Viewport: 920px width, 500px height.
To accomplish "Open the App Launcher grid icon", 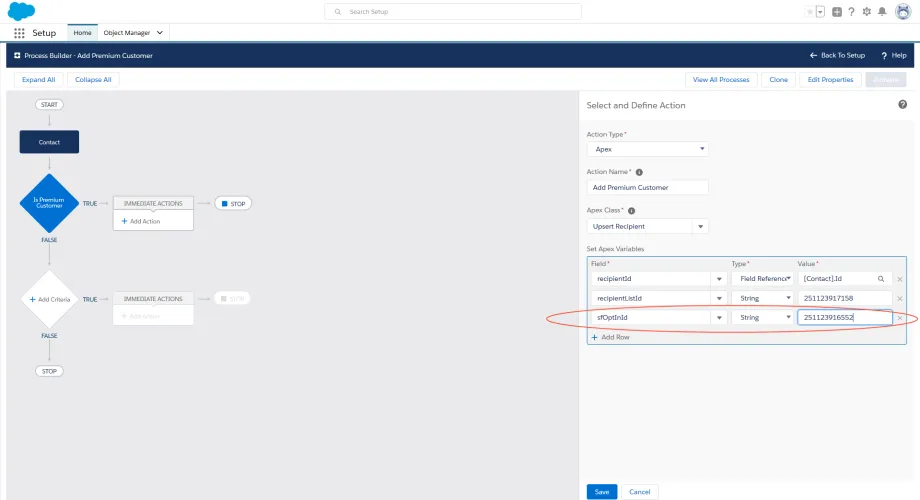I will (19, 33).
